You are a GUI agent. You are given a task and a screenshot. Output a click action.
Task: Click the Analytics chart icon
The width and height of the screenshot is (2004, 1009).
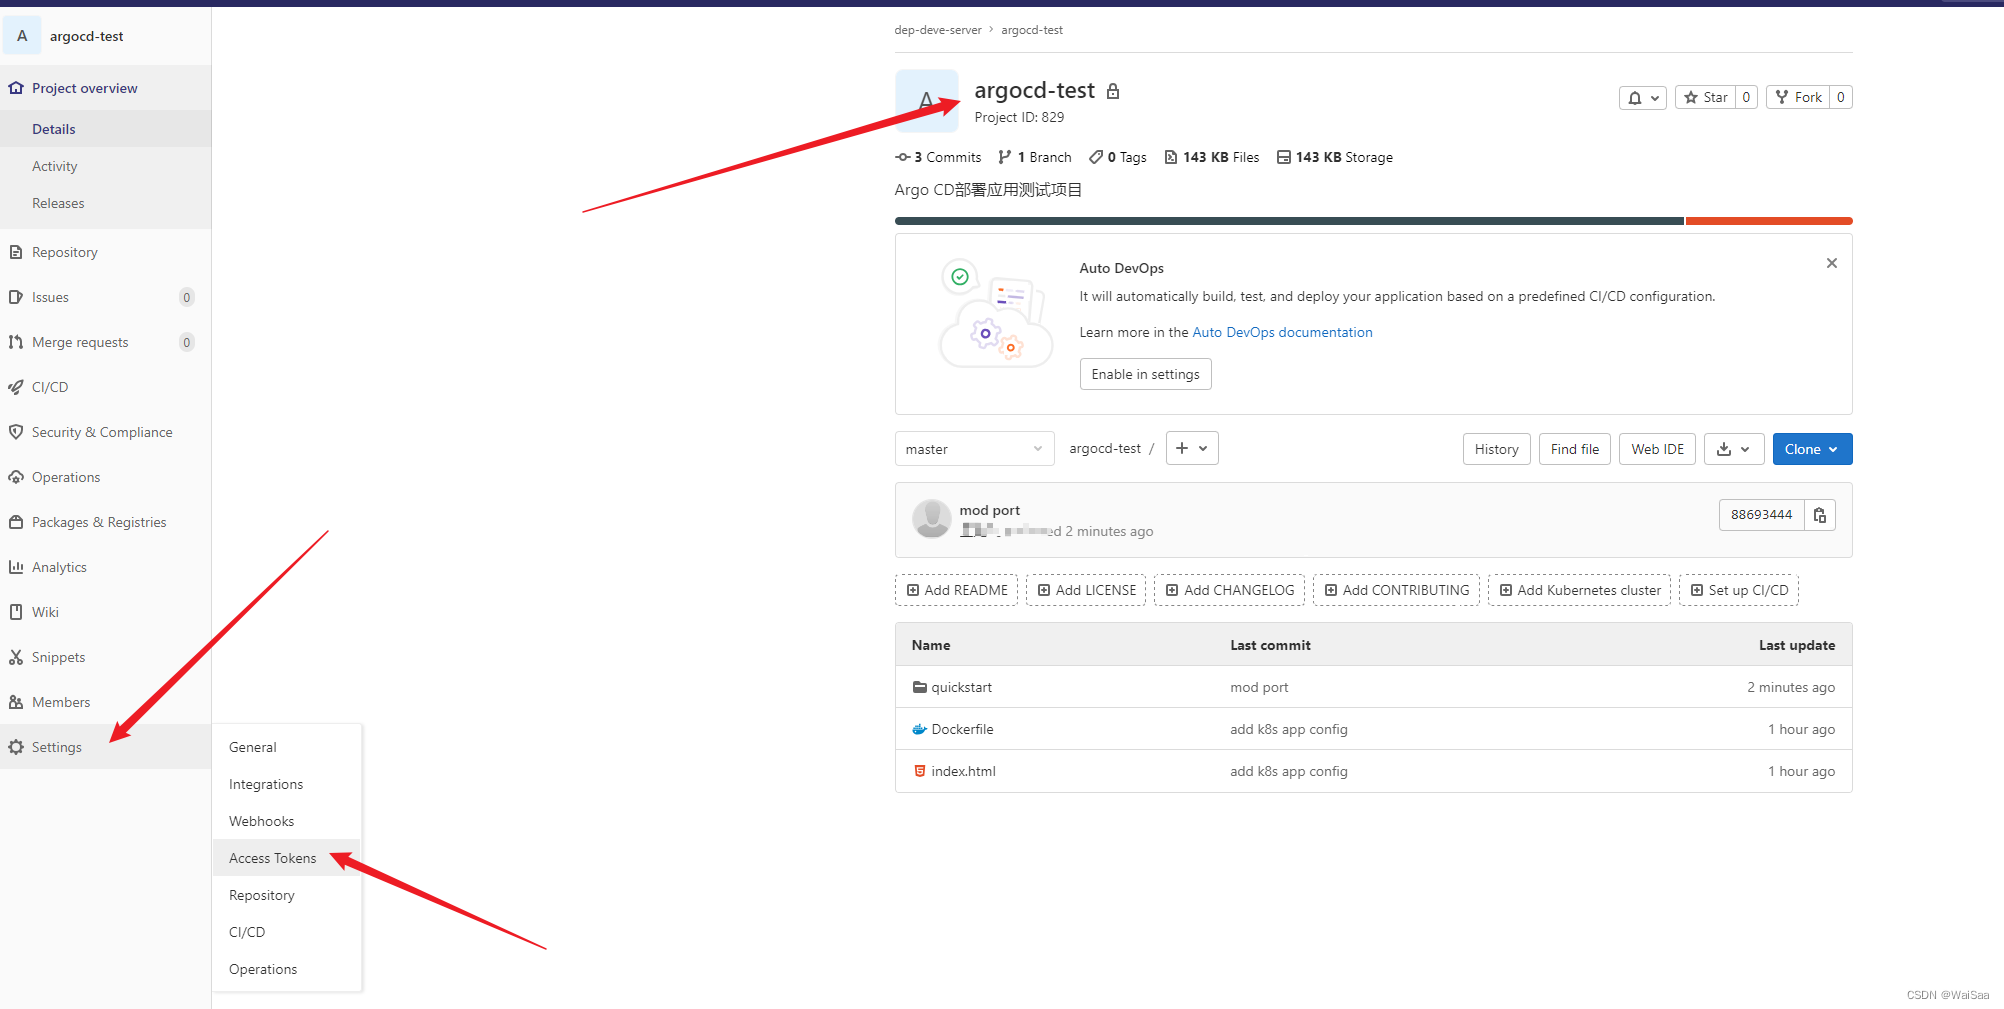(x=16, y=567)
